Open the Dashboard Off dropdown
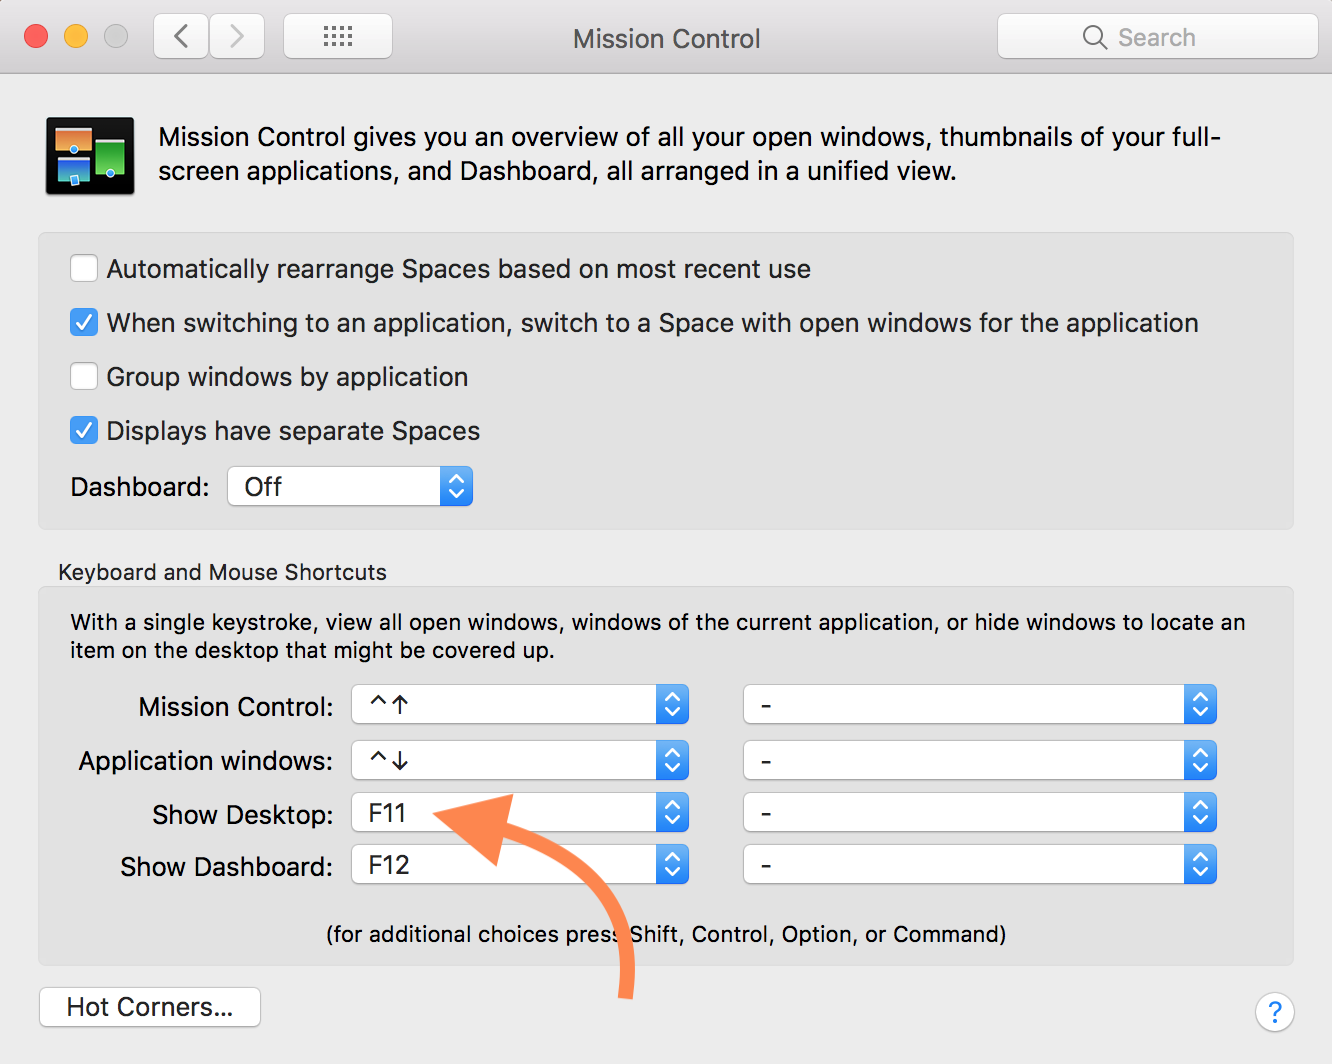The height and width of the screenshot is (1064, 1332). (350, 486)
